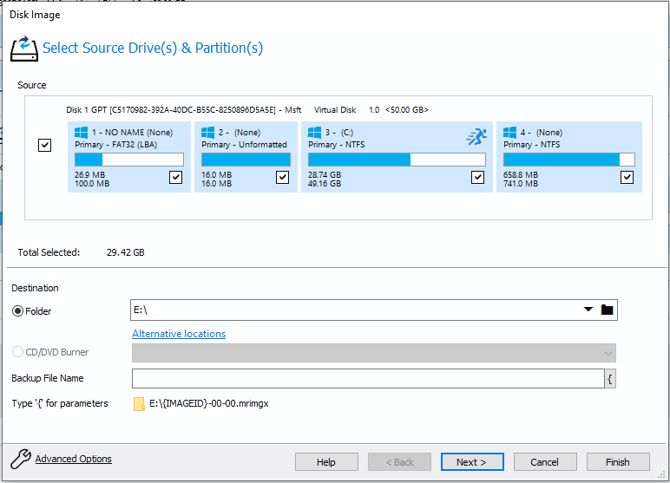Uncheck the C: NTFS partition checkbox
Viewport: 670px width, 483px height.
[477, 177]
